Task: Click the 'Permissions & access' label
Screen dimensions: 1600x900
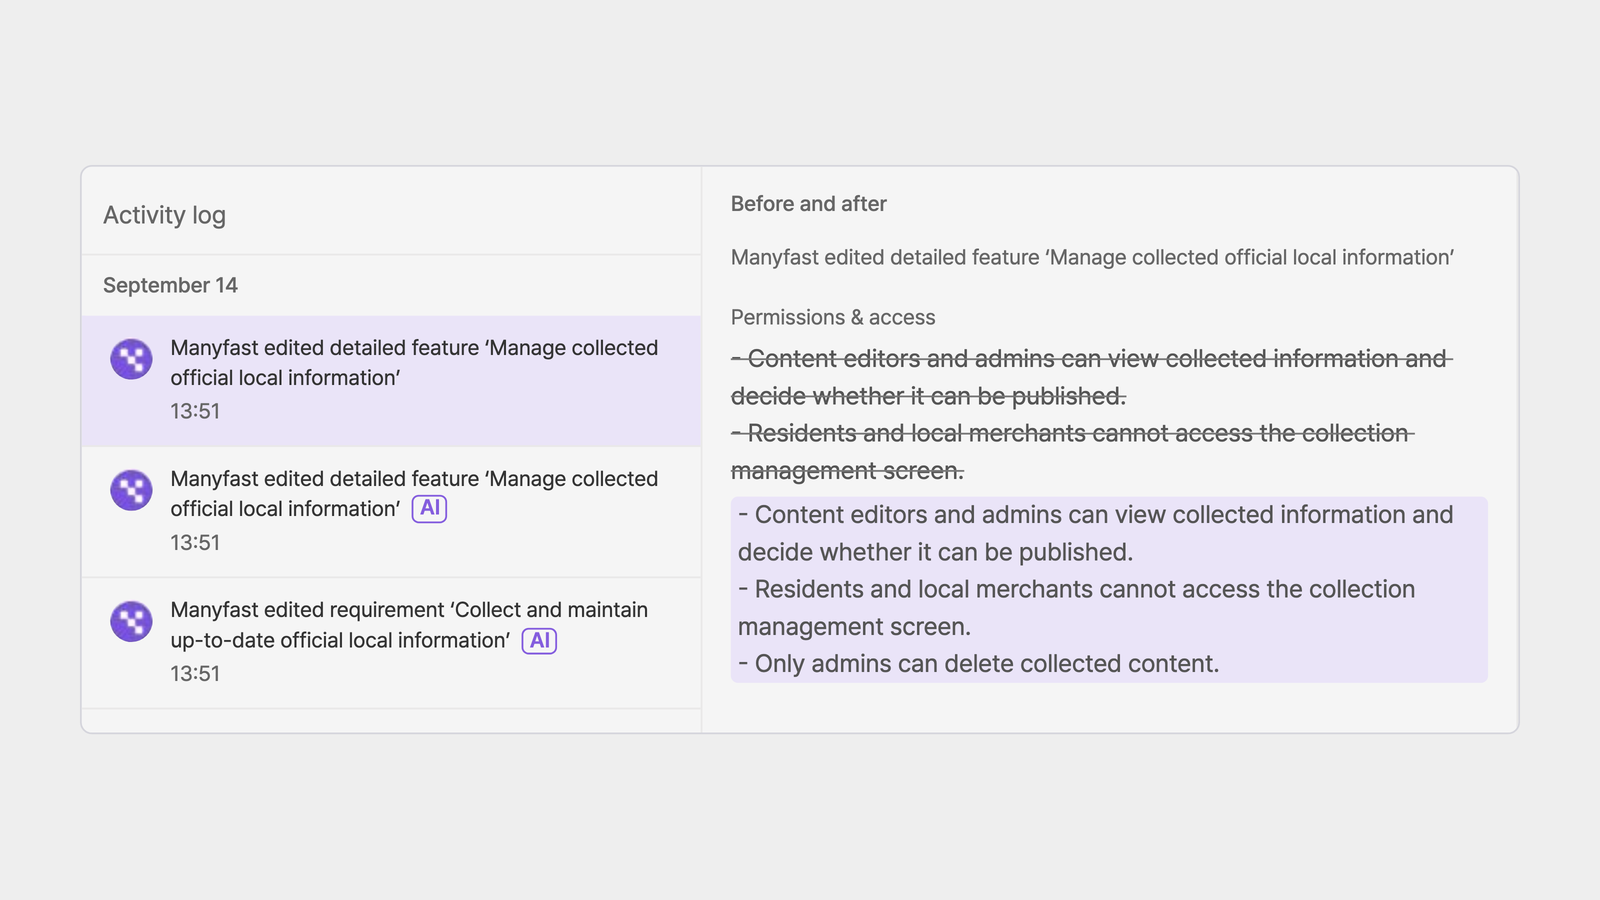Action: coord(833,317)
